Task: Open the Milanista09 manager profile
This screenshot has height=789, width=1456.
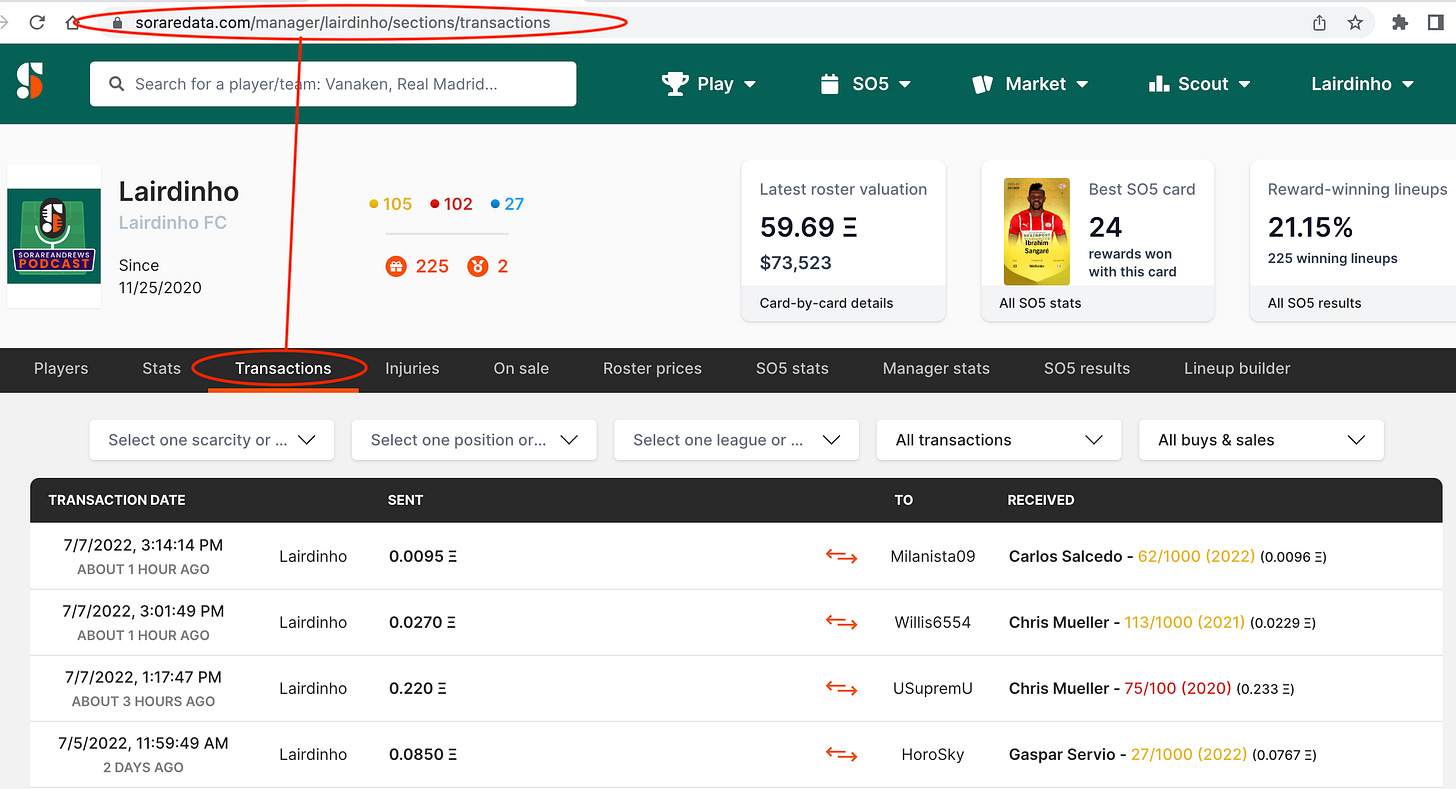Action: click(932, 556)
